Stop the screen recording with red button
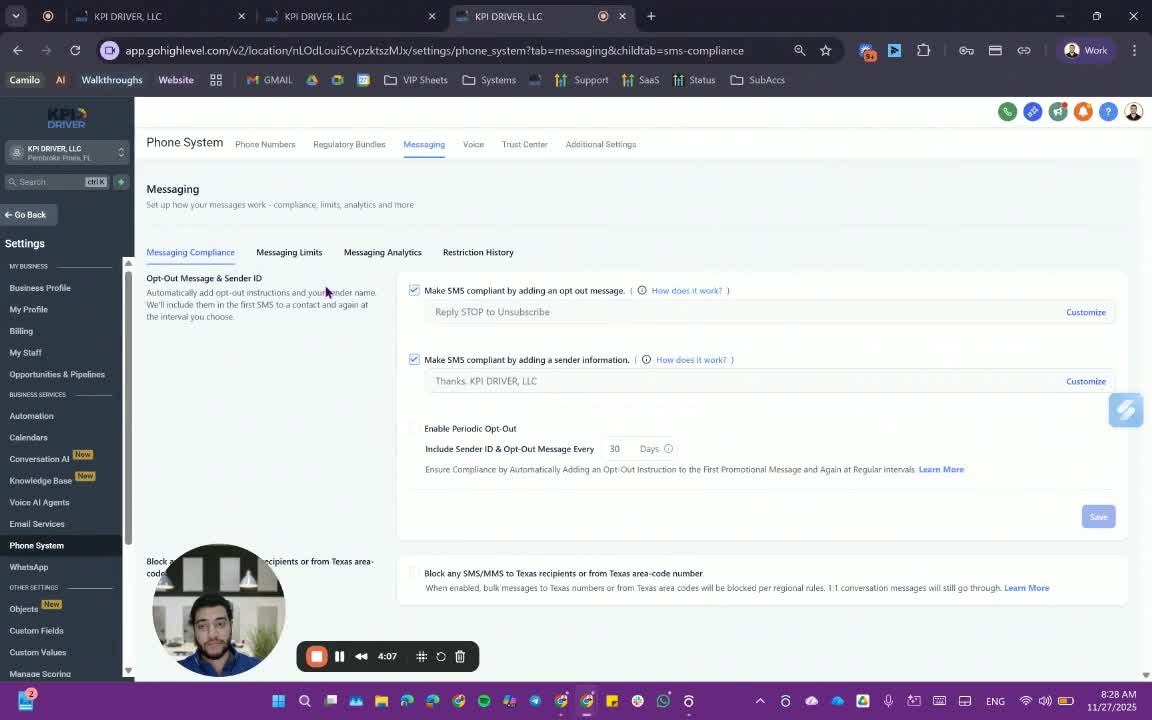 tap(317, 656)
